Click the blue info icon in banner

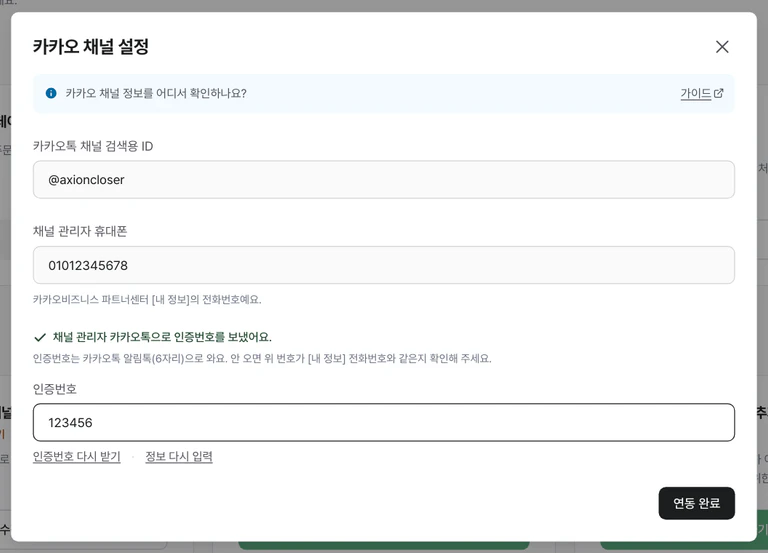point(51,93)
